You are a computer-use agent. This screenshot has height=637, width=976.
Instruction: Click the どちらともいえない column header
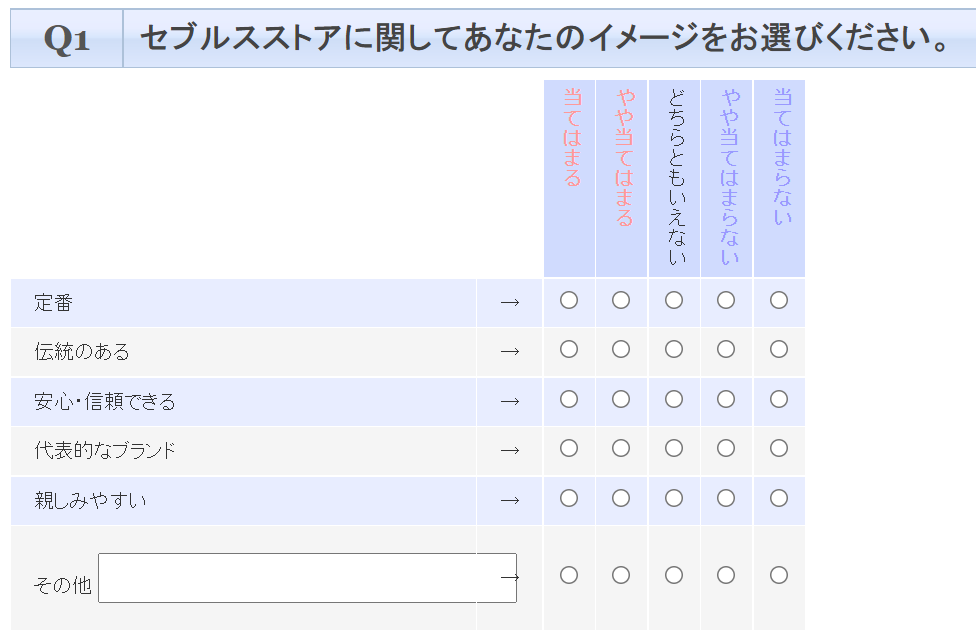tap(675, 177)
